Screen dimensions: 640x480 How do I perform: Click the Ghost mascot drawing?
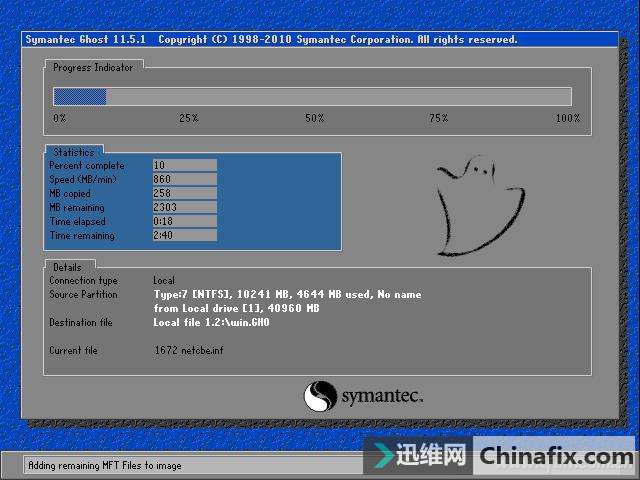tap(480, 206)
